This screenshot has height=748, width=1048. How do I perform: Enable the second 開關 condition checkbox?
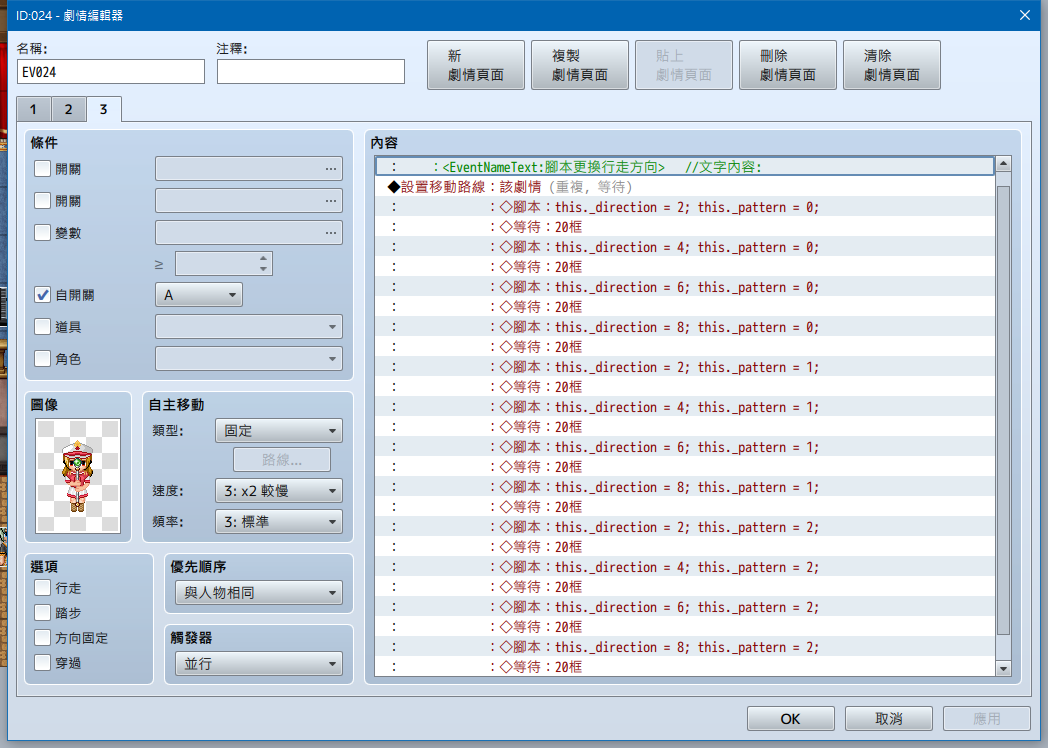click(x=42, y=200)
